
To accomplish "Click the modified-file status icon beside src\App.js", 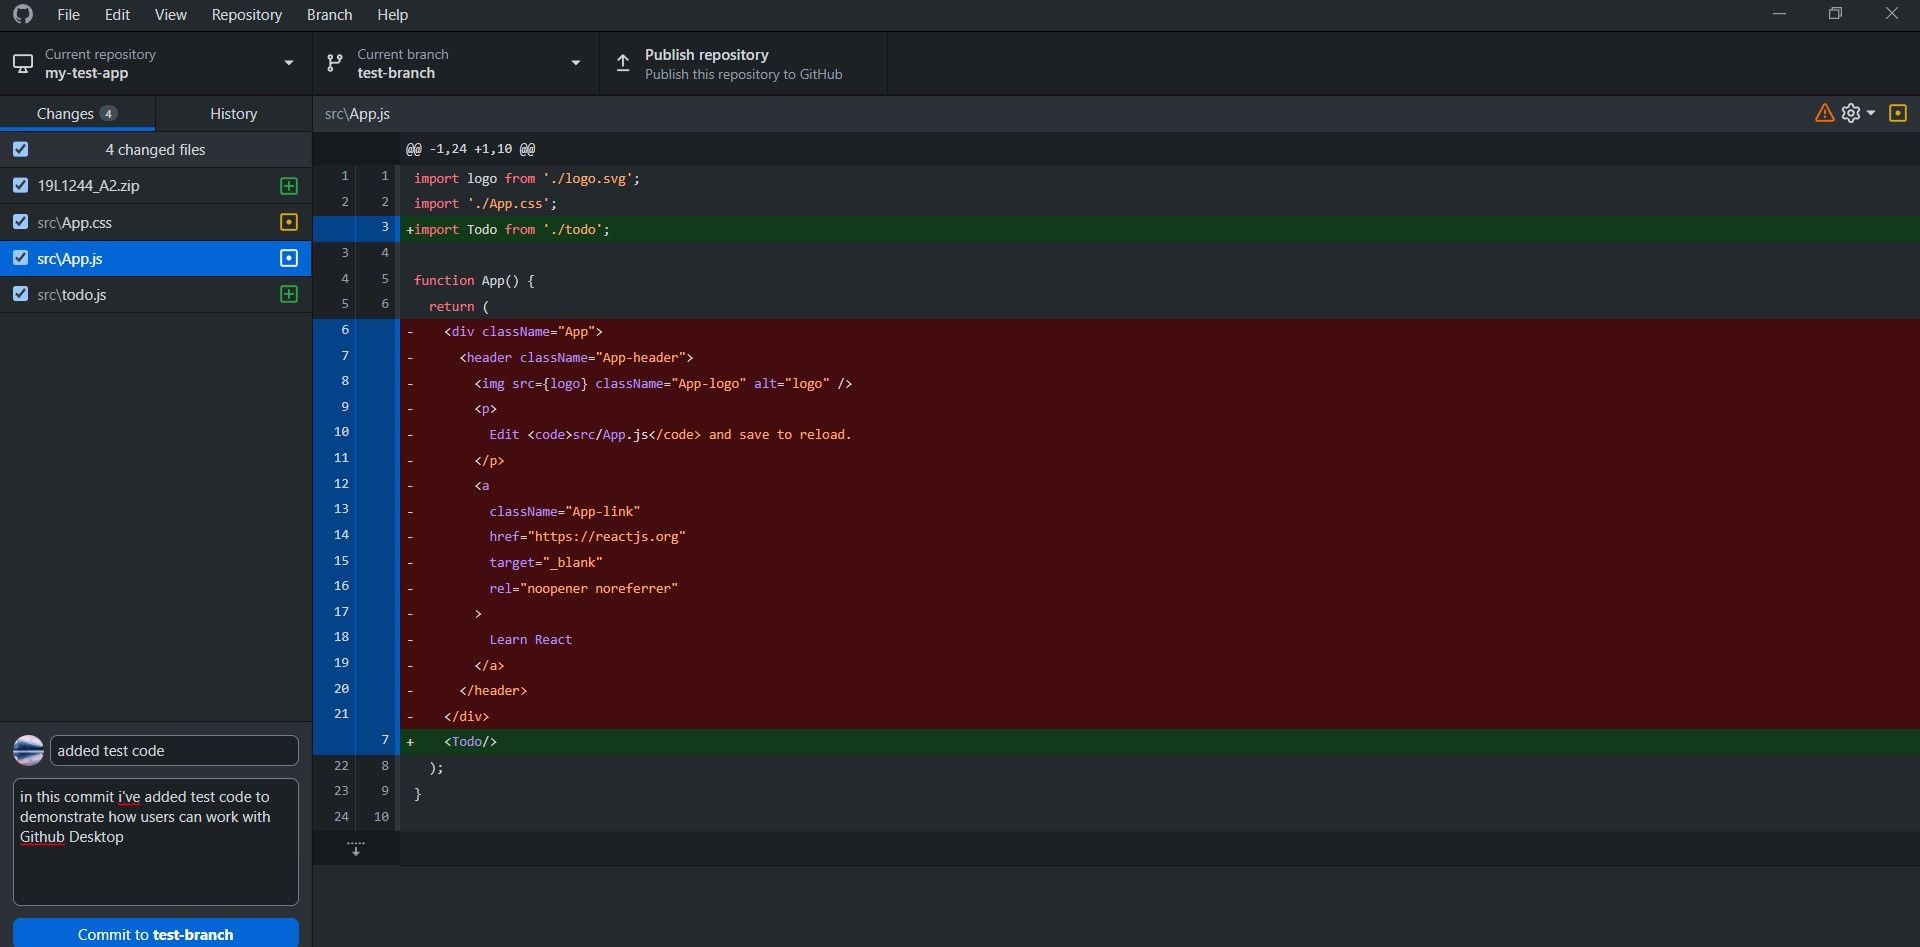I will pos(288,258).
